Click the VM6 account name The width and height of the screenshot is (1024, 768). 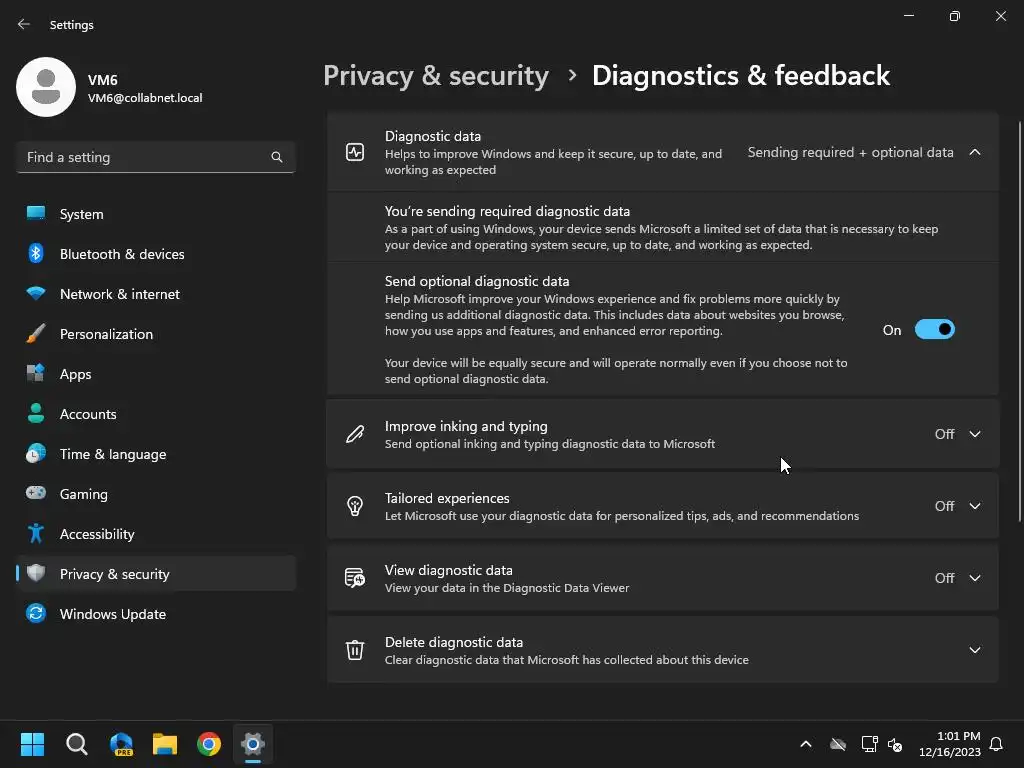[x=103, y=80]
